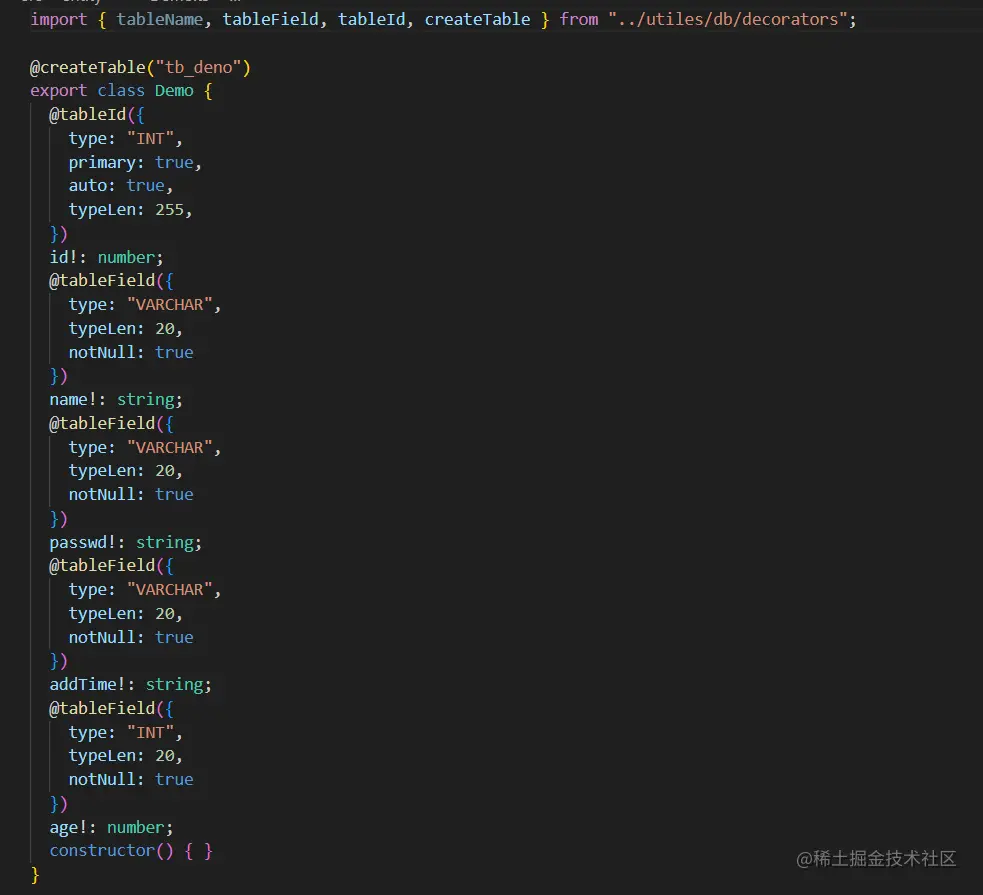Click 'createTable' in the import statement
The width and height of the screenshot is (983, 895).
point(477,20)
